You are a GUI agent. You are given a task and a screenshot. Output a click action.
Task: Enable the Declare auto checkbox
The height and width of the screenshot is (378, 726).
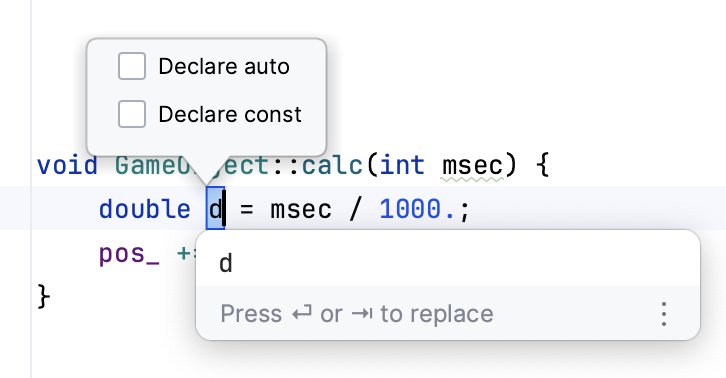[132, 66]
